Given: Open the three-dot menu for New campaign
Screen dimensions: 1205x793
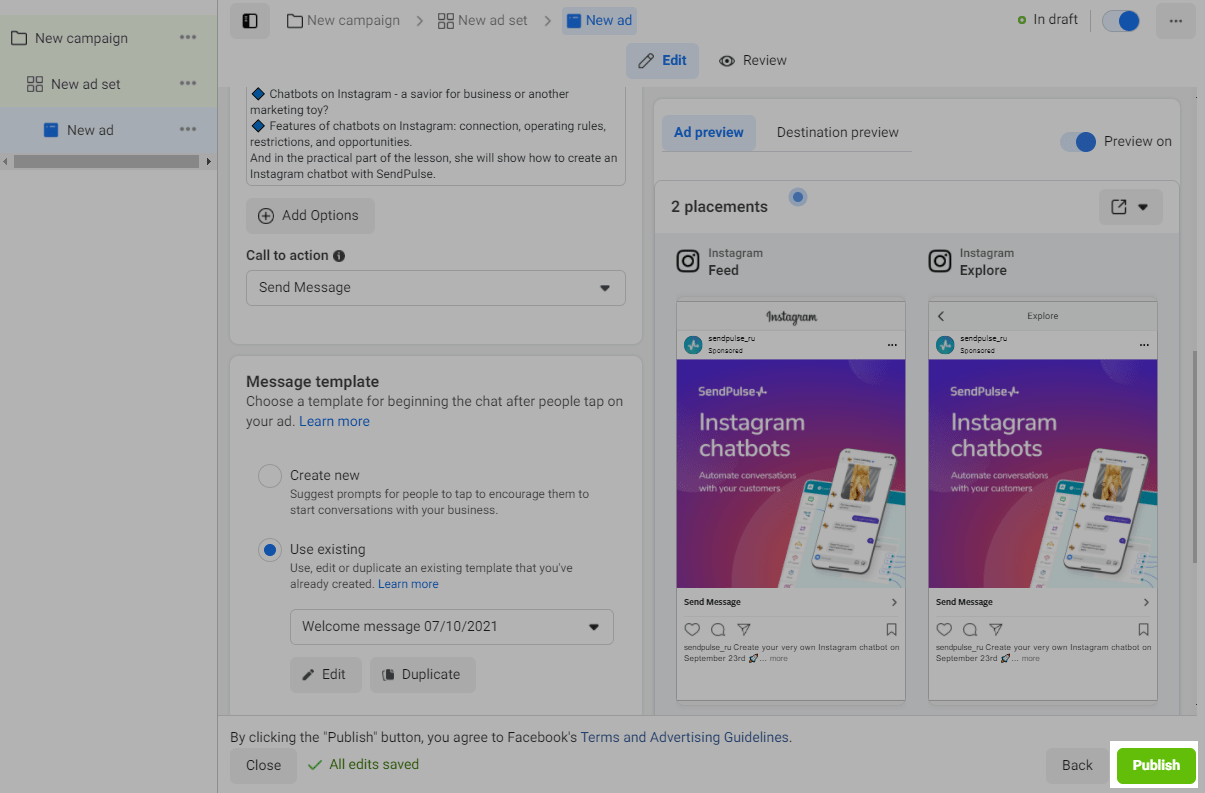Looking at the screenshot, I should click(188, 38).
